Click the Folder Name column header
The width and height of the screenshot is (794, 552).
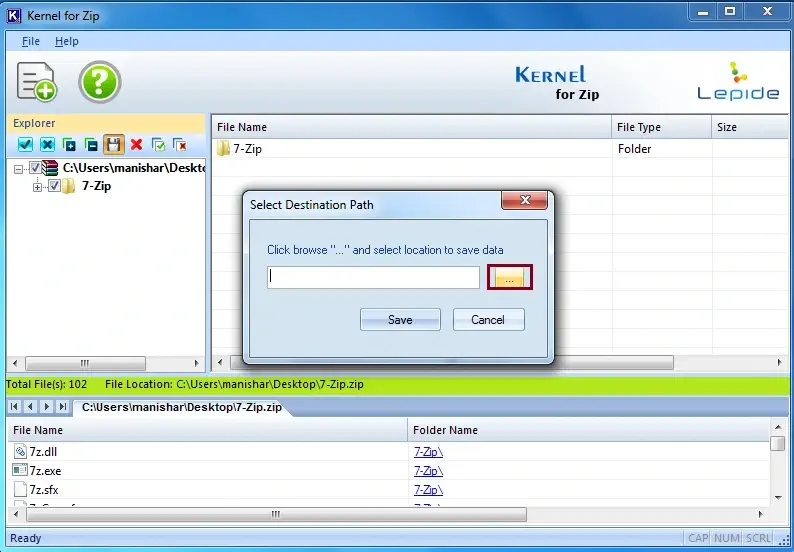pos(588,430)
